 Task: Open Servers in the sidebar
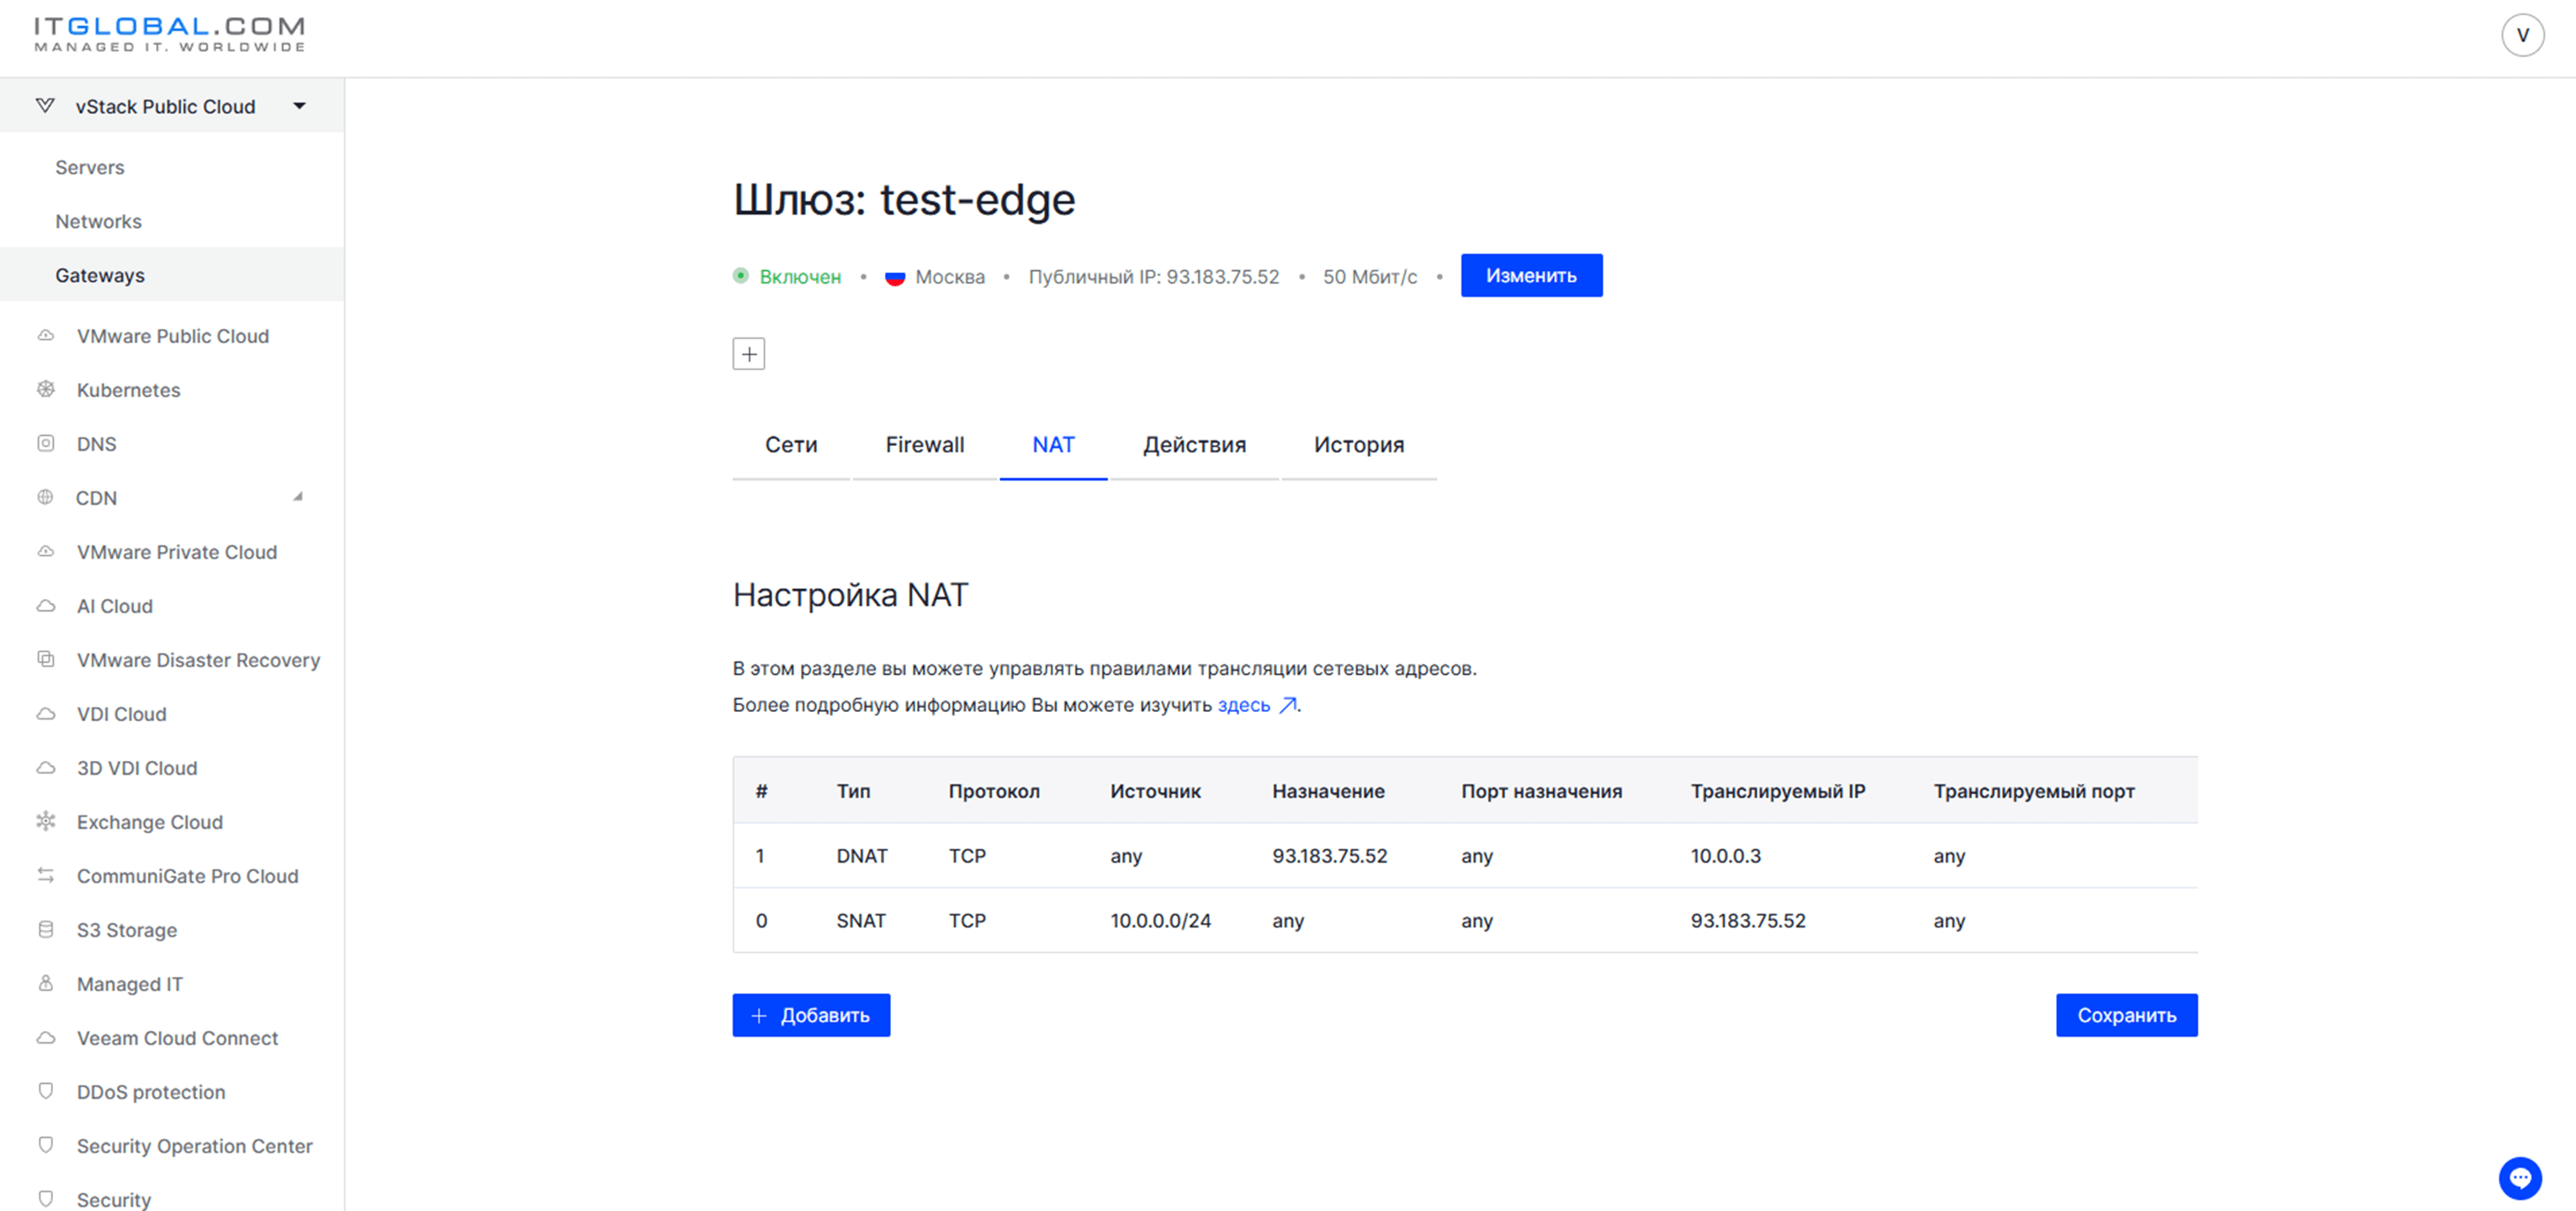click(x=90, y=167)
